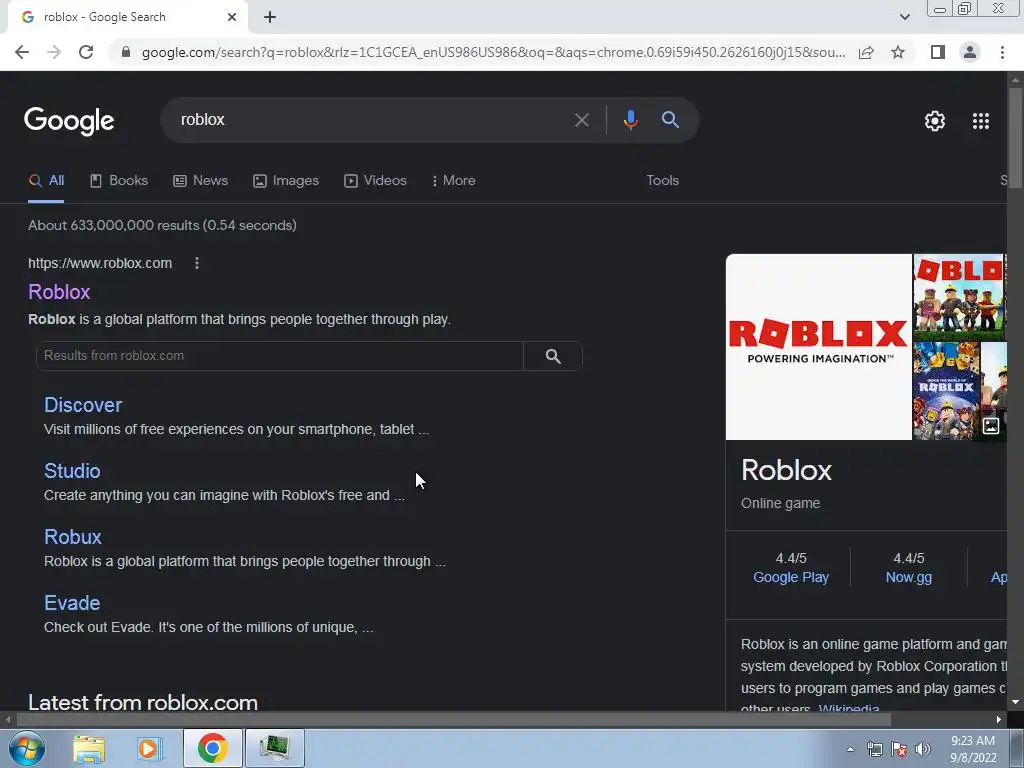Open search Tools options
This screenshot has width=1024, height=768.
(x=662, y=181)
